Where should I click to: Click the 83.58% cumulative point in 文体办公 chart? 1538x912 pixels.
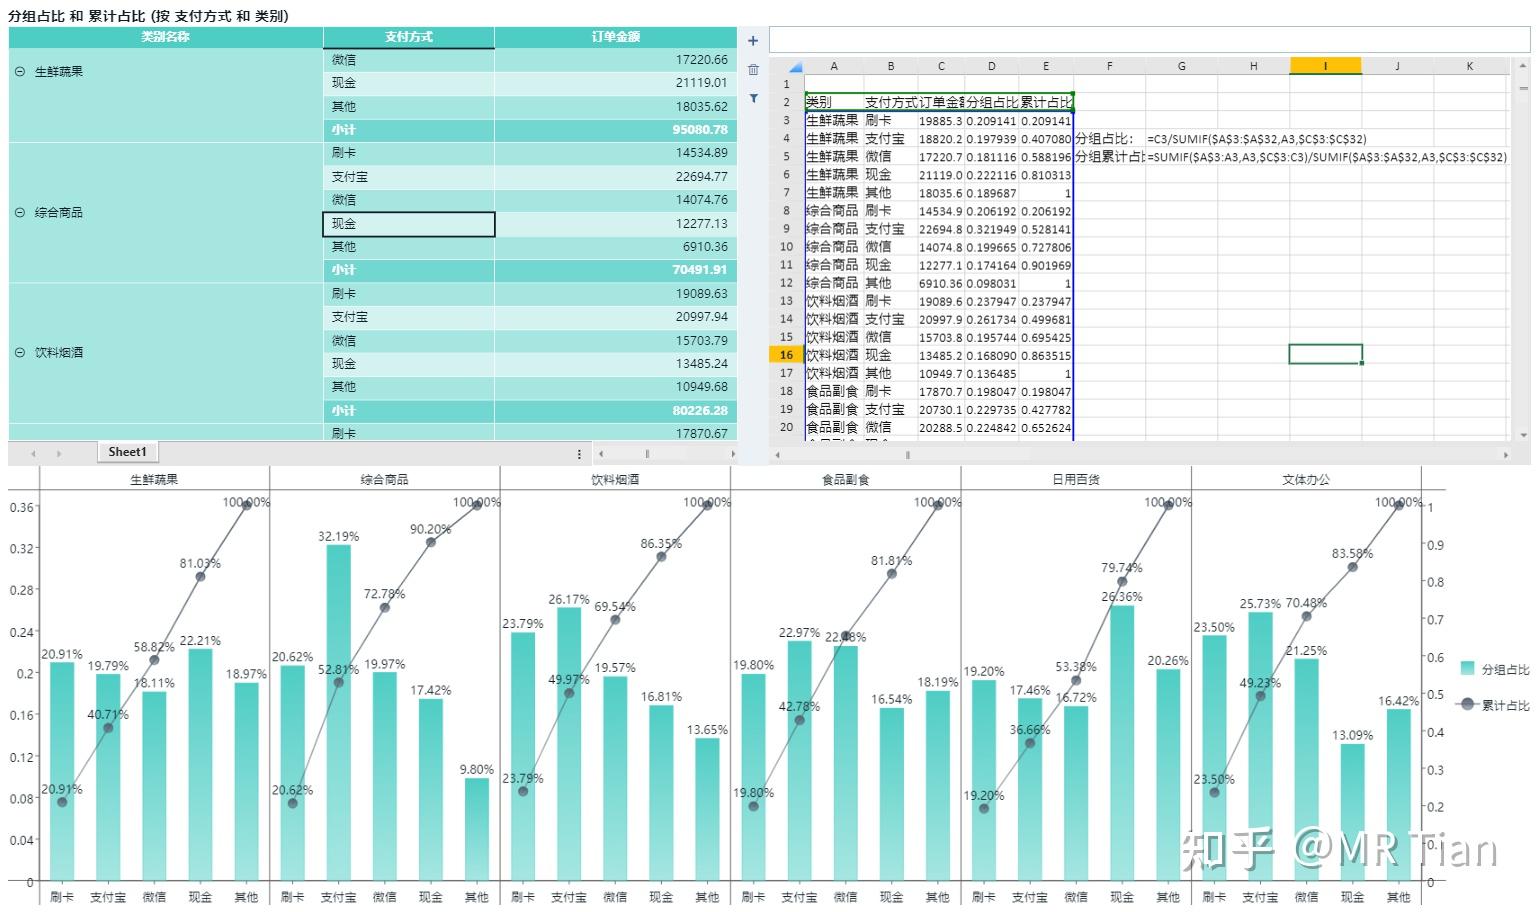pos(1352,567)
